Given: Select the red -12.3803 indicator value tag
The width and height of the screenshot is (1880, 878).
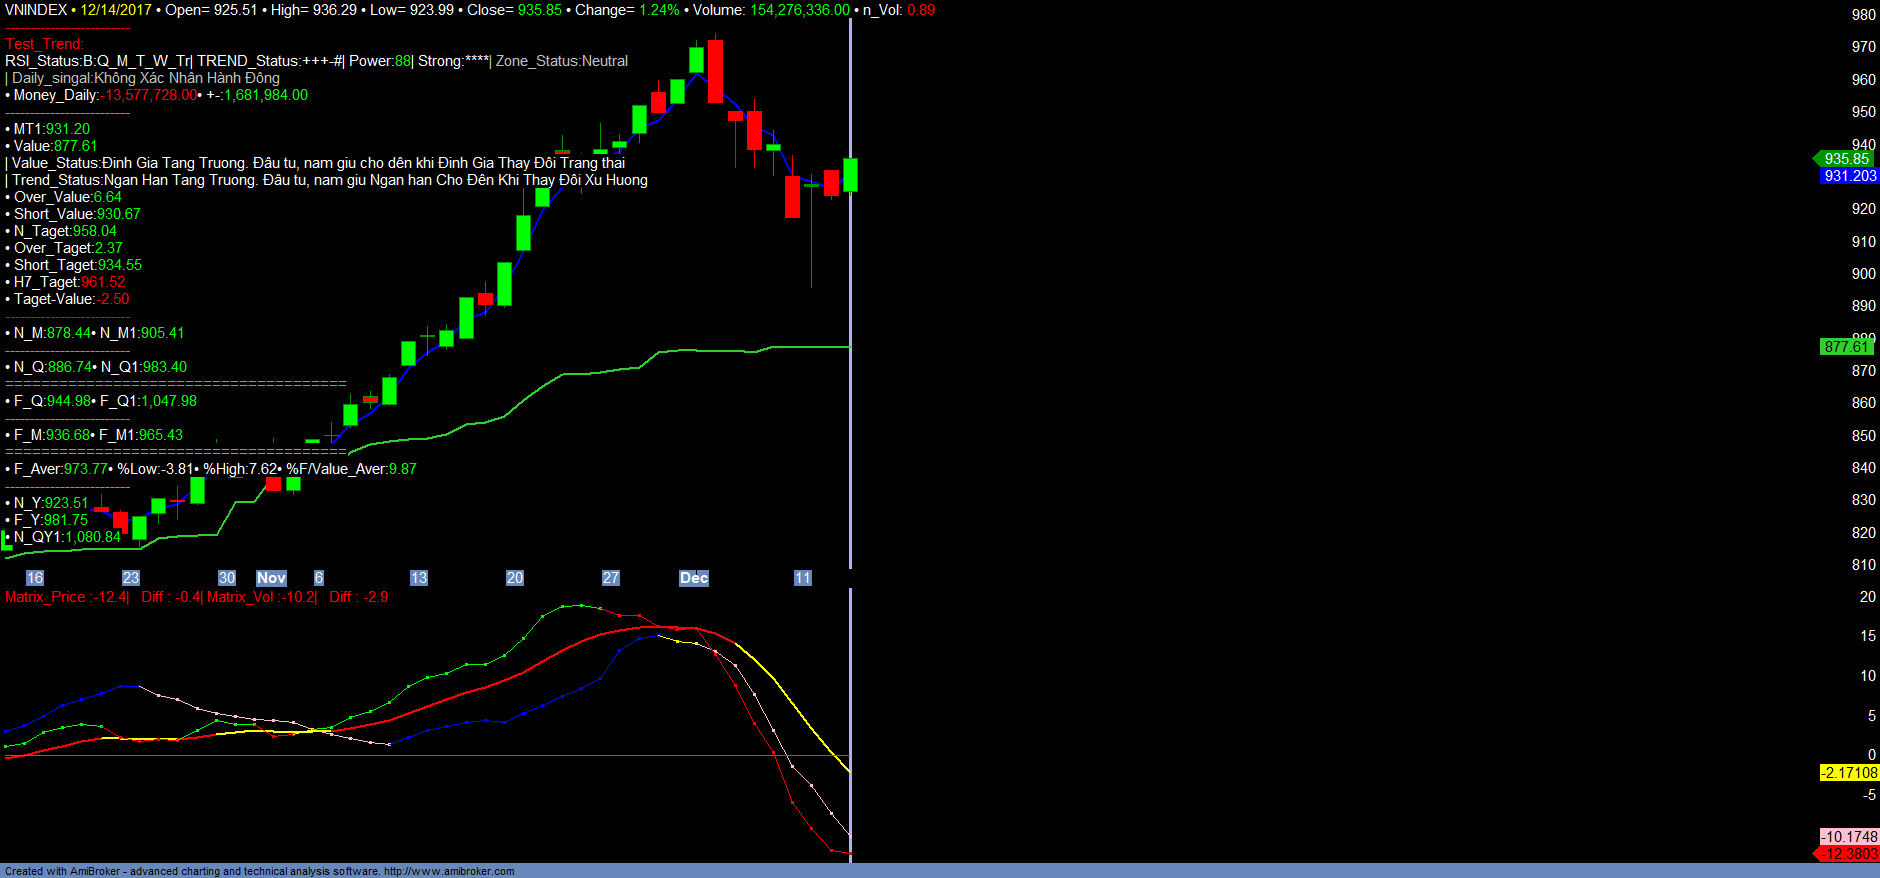Looking at the screenshot, I should tap(1848, 854).
